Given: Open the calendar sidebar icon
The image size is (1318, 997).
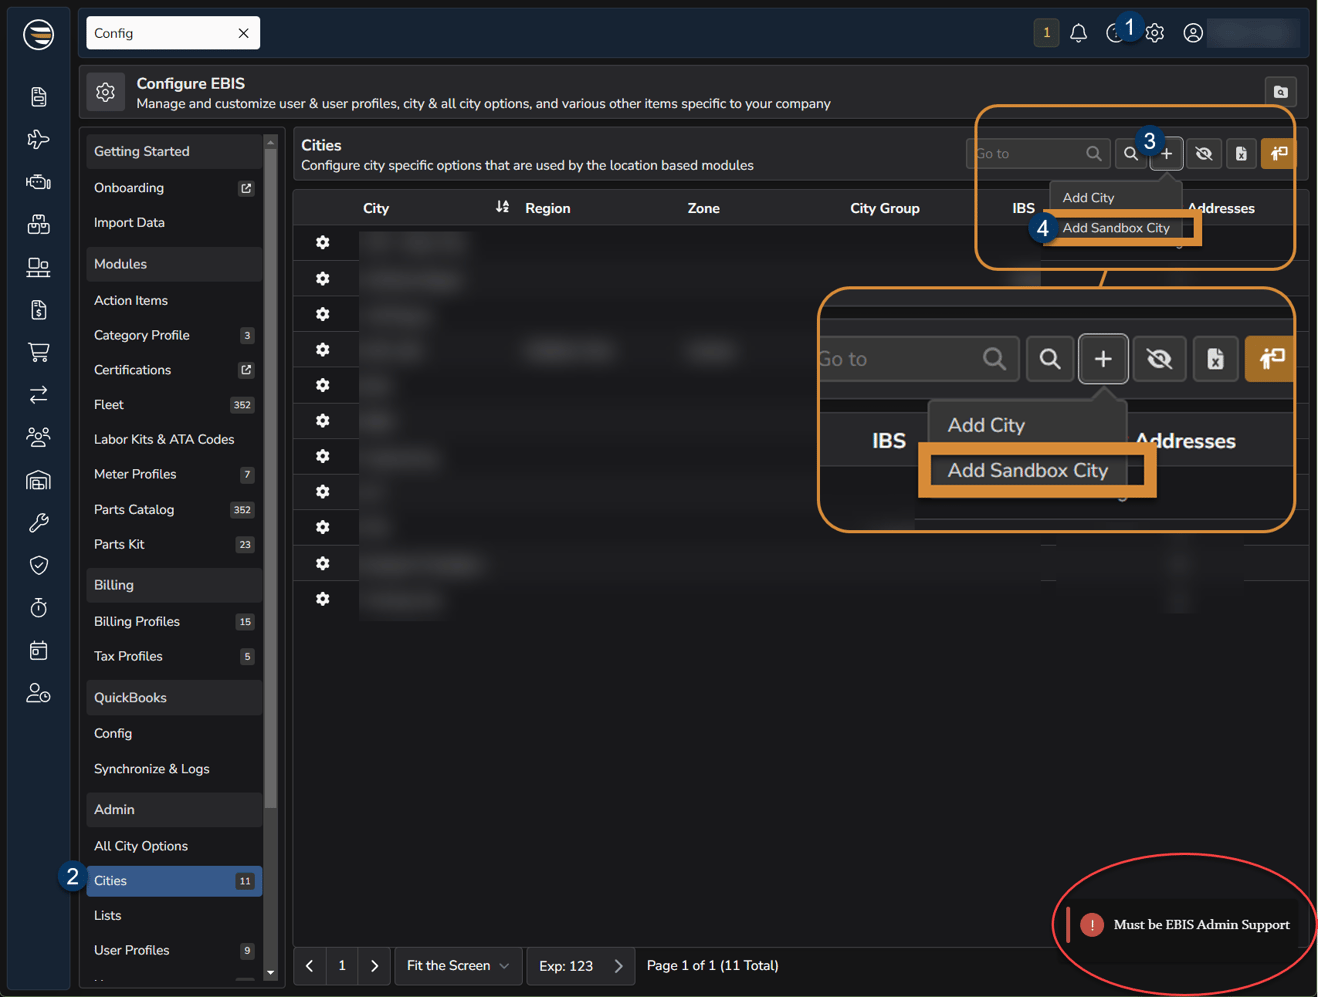Looking at the screenshot, I should 38,651.
